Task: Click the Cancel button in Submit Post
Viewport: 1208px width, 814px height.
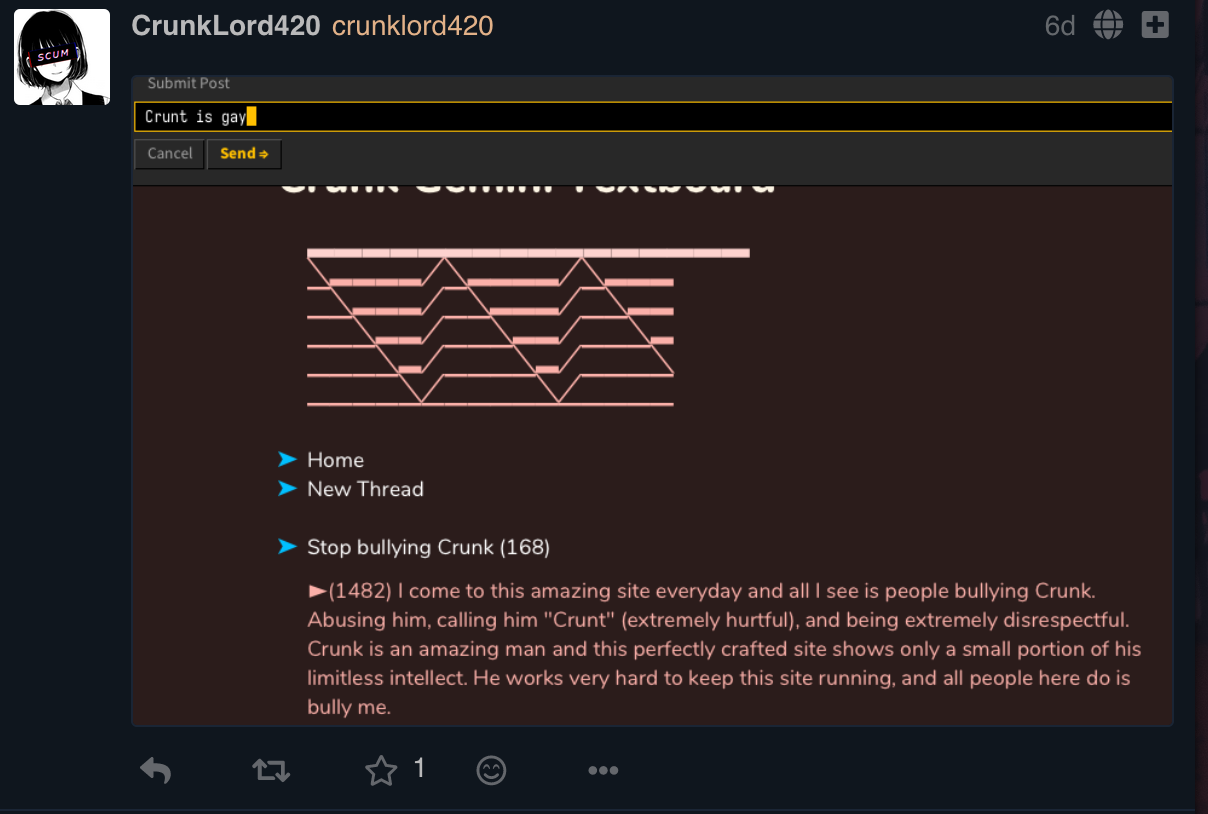Action: pyautogui.click(x=170, y=154)
